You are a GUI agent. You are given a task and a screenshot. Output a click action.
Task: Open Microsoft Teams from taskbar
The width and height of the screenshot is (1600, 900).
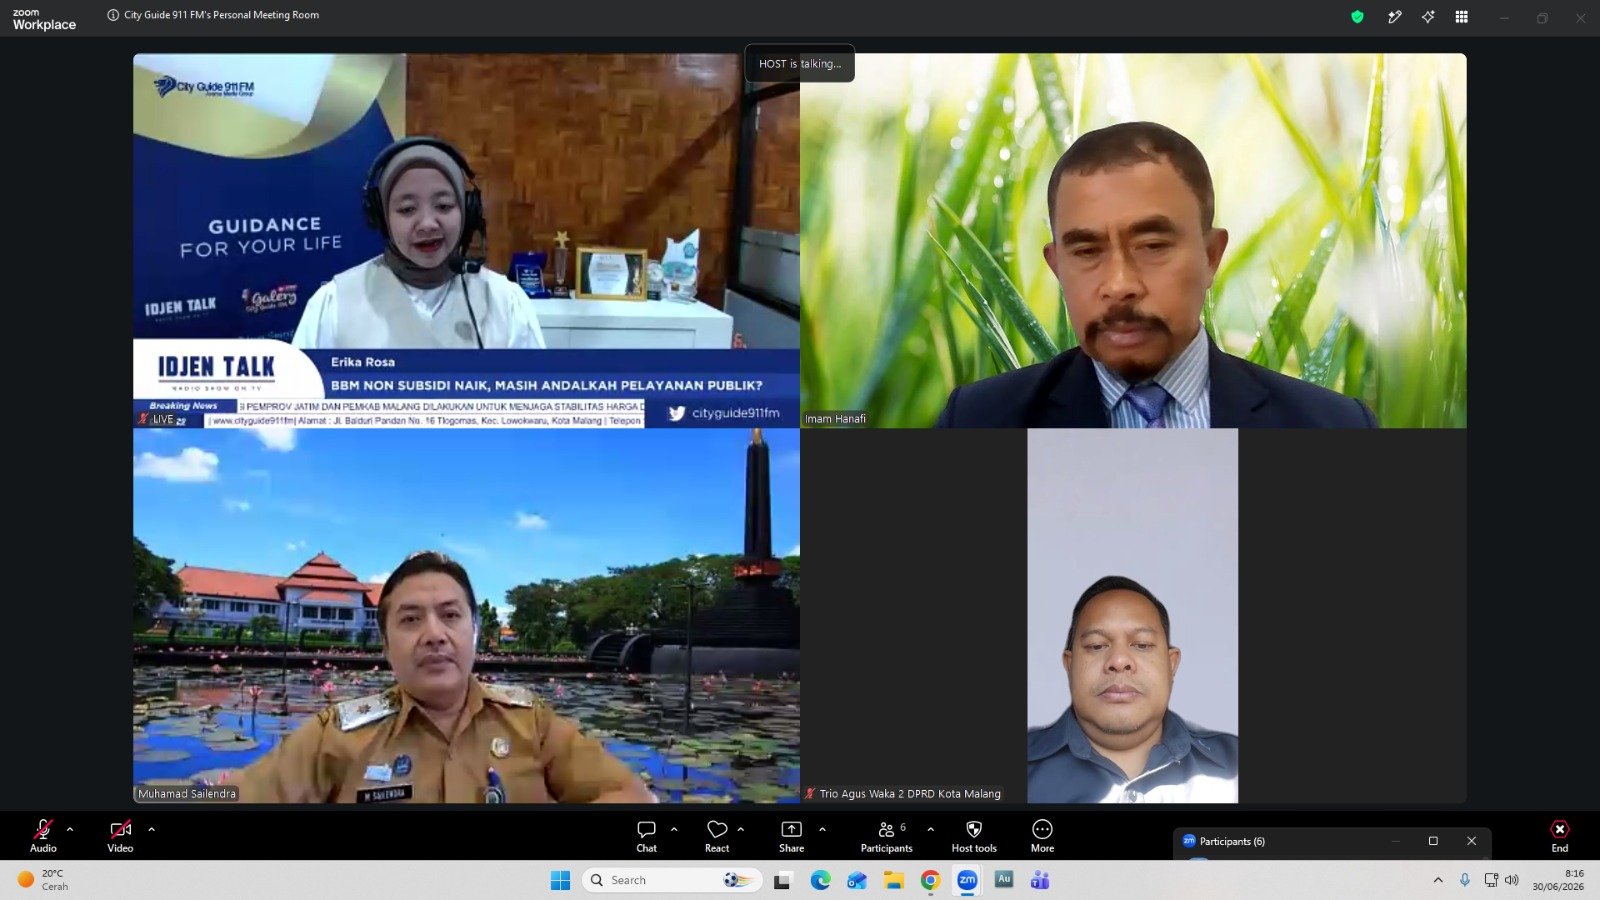click(1040, 880)
